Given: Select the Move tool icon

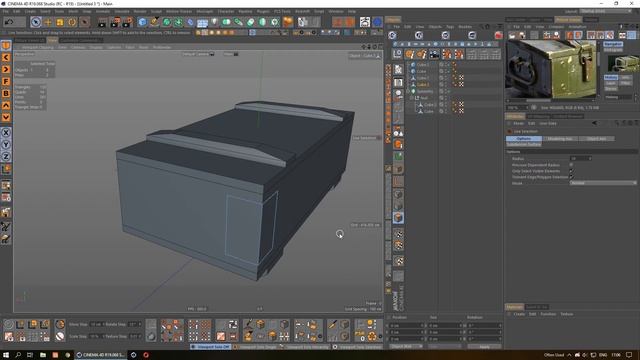Looking at the screenshot, I should [x=48, y=22].
